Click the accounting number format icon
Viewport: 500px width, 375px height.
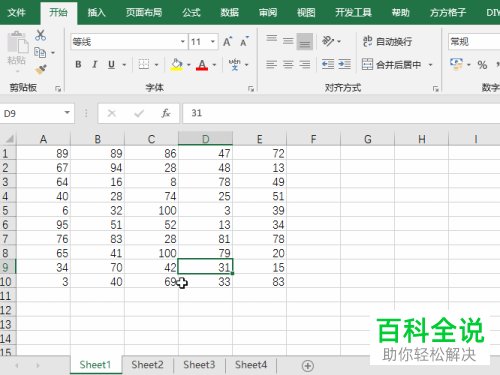coord(456,64)
